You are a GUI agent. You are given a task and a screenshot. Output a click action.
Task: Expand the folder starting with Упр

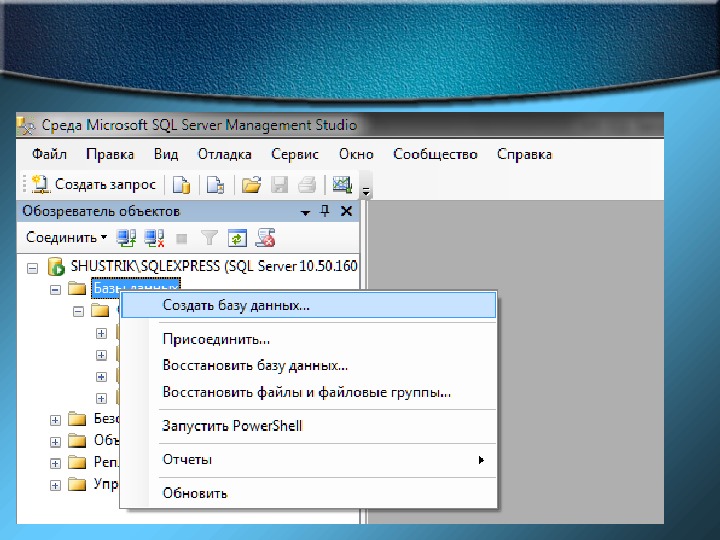click(x=56, y=485)
